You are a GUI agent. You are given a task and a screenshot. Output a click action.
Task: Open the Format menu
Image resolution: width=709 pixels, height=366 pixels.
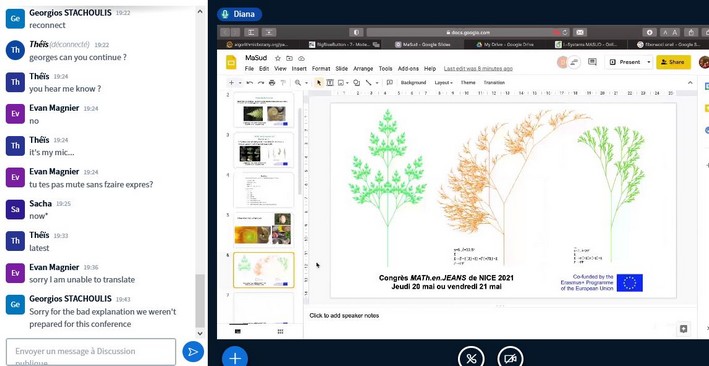pos(321,69)
